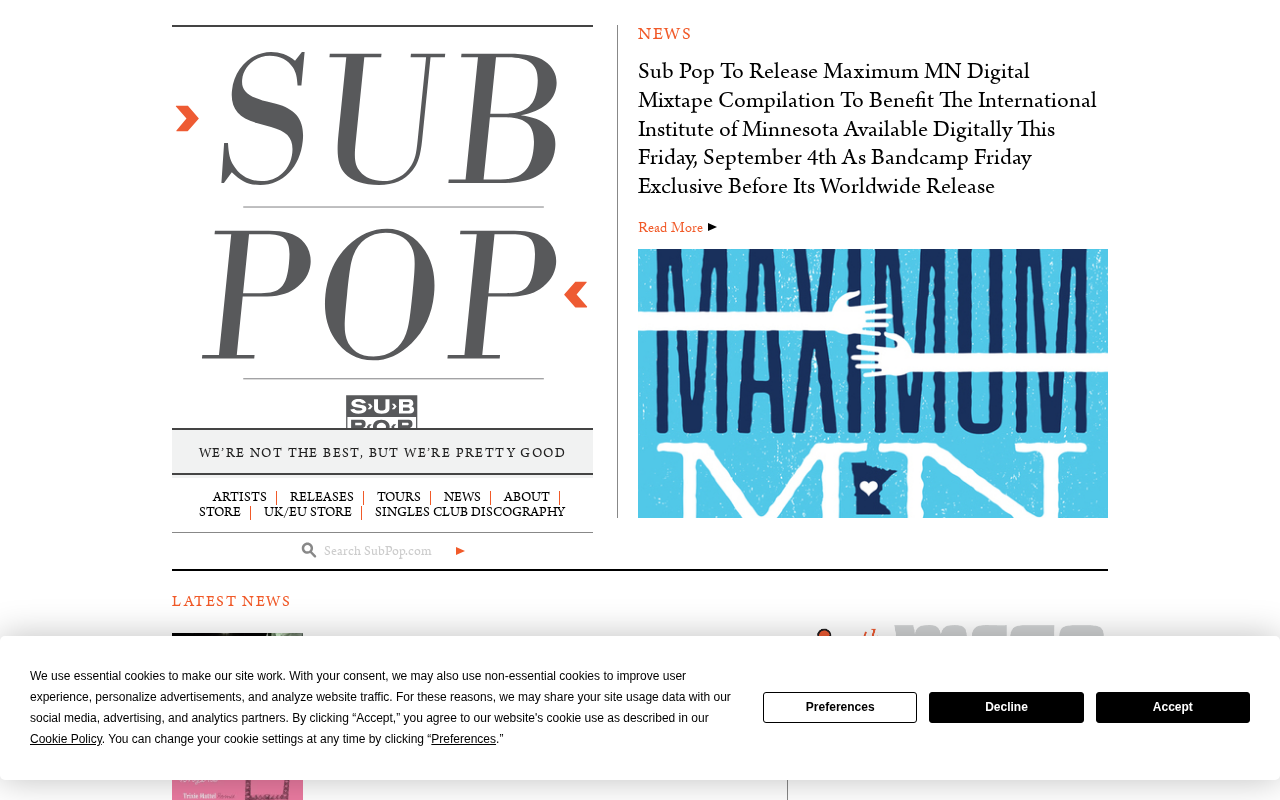This screenshot has width=1280, height=800.
Task: Focus the Search SubPop.com field
Action: 385,551
